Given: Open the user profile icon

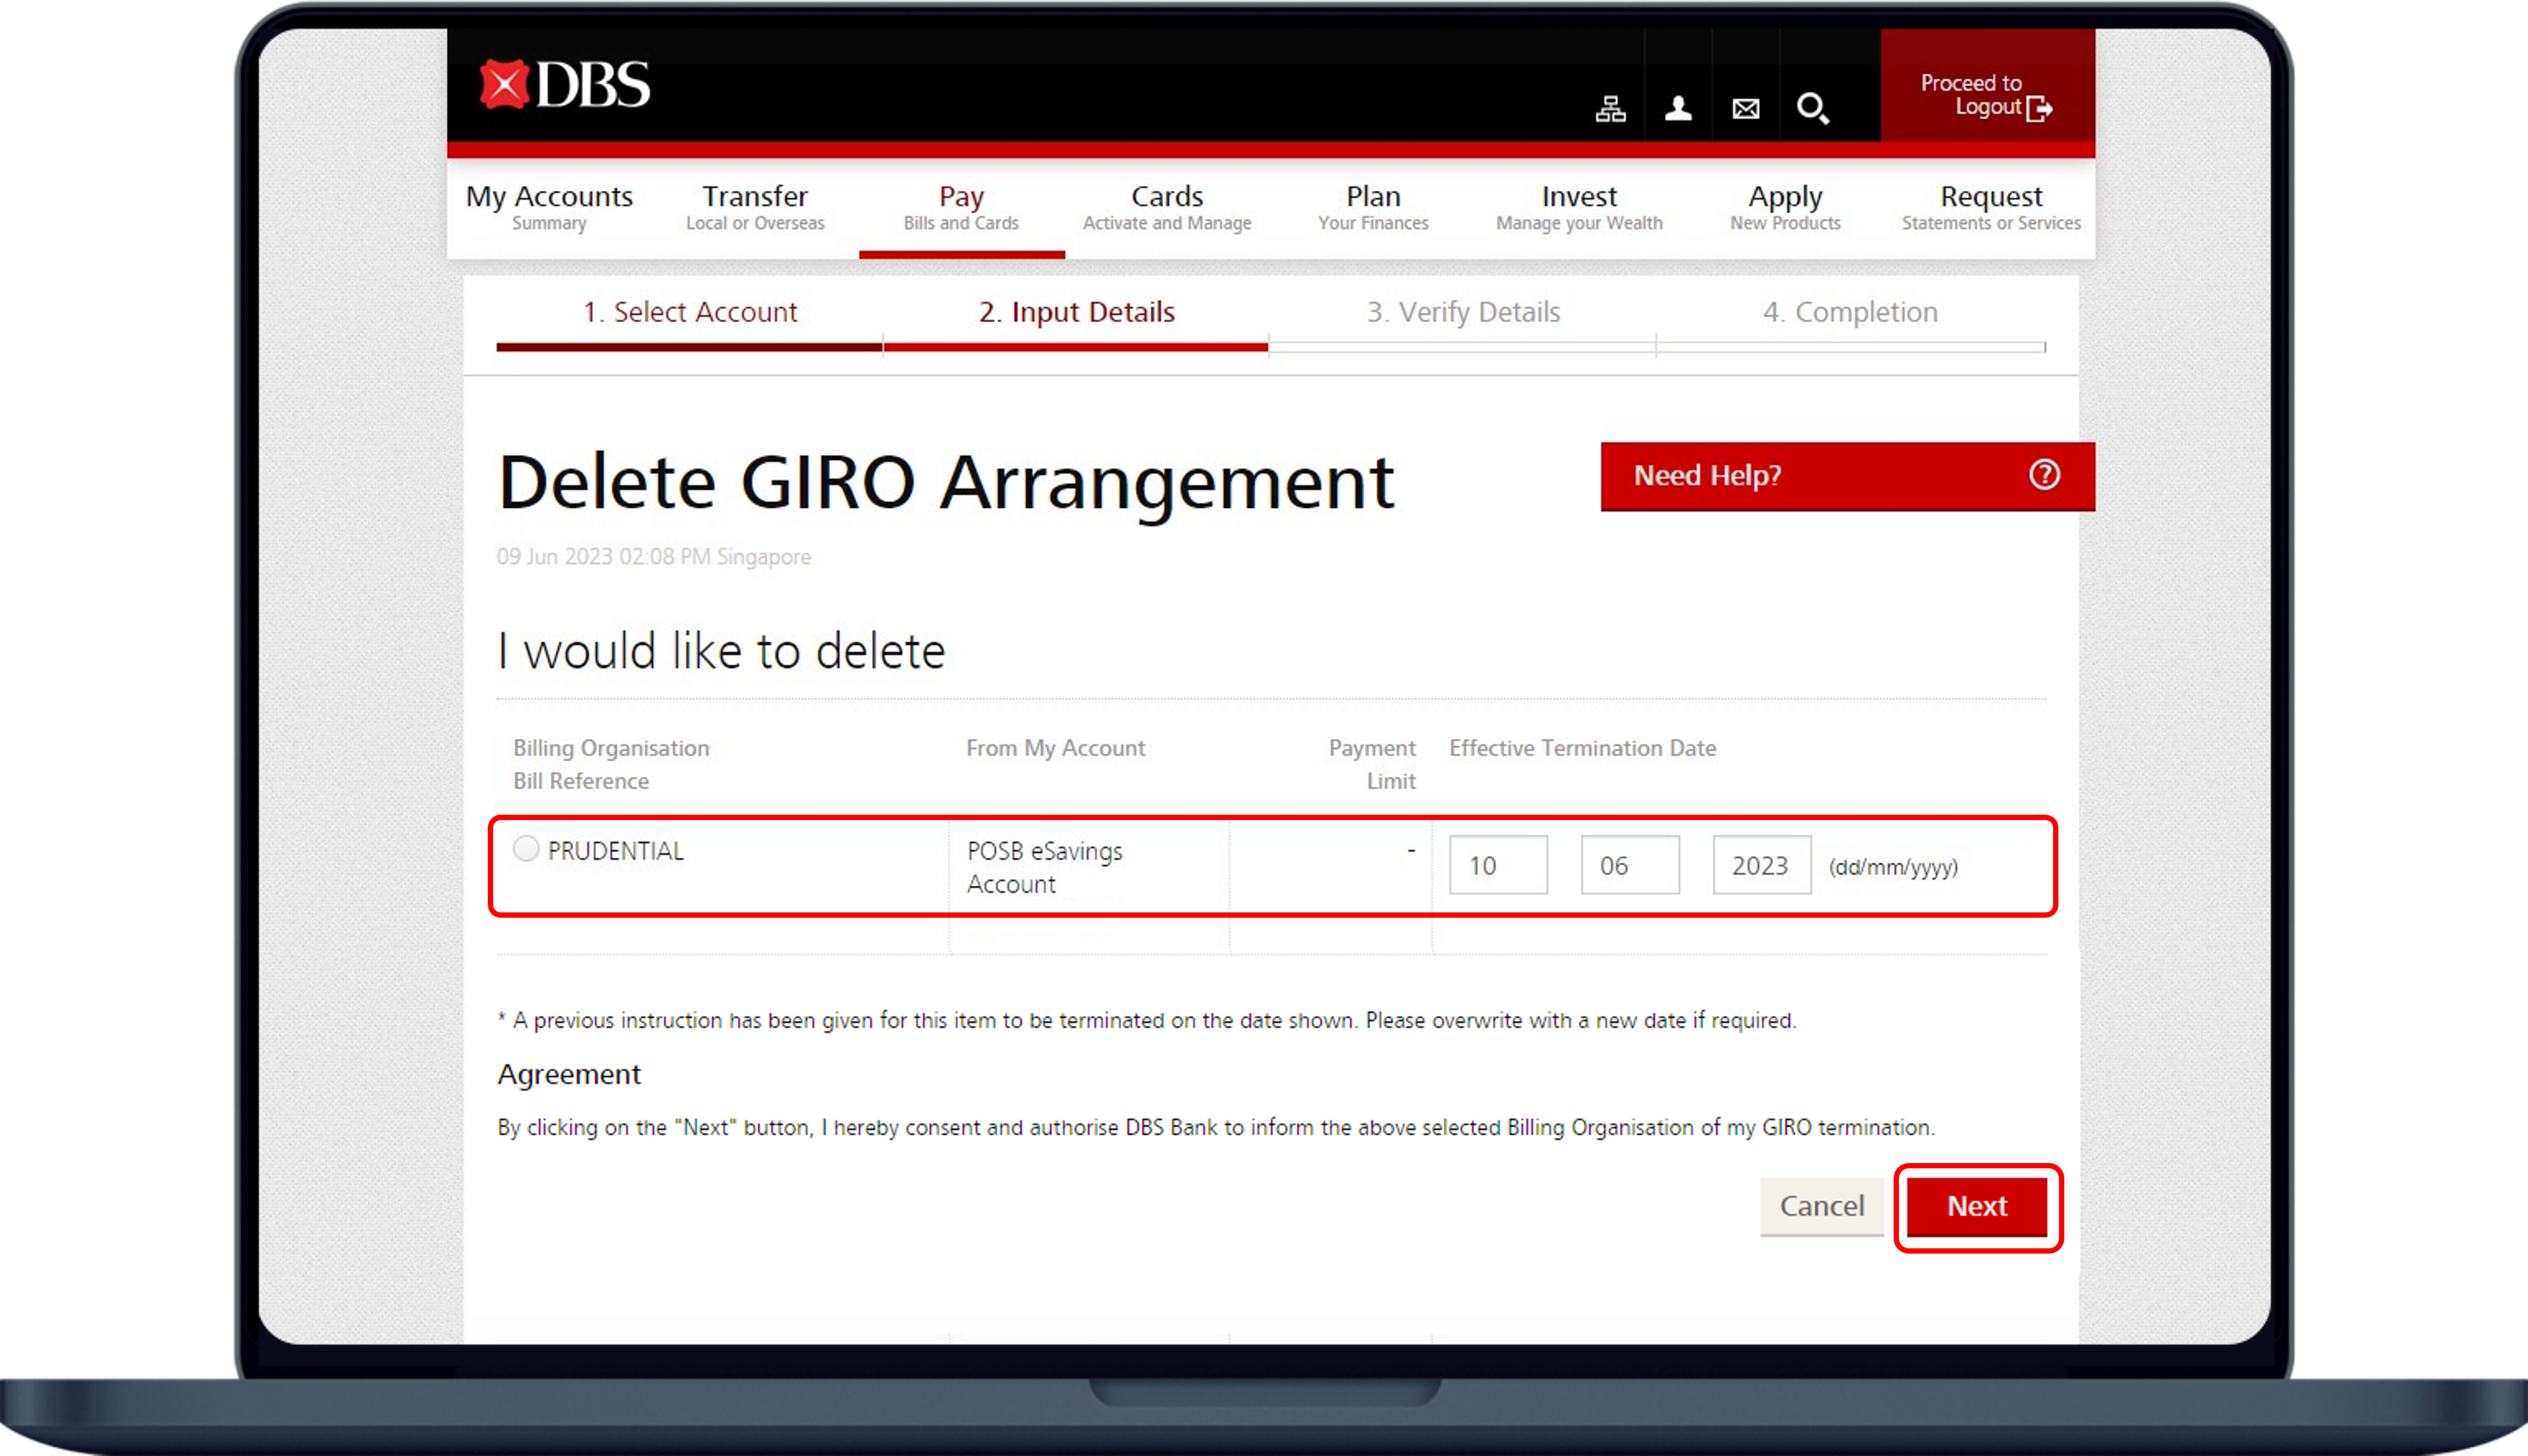Looking at the screenshot, I should (x=1678, y=108).
